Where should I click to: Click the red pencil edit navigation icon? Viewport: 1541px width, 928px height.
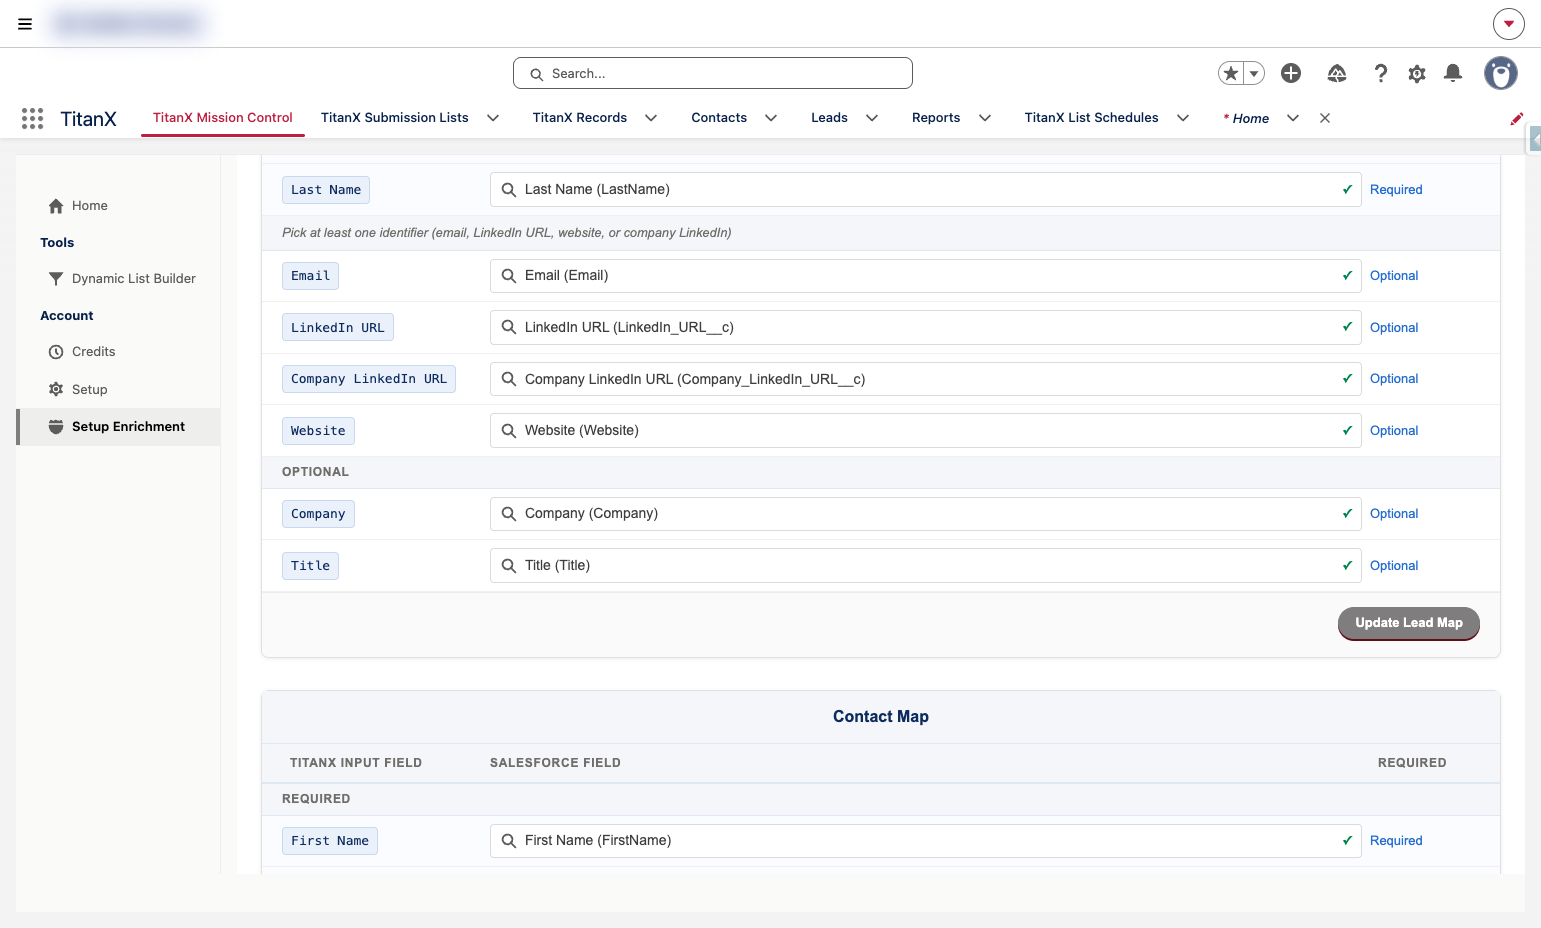coord(1516,118)
